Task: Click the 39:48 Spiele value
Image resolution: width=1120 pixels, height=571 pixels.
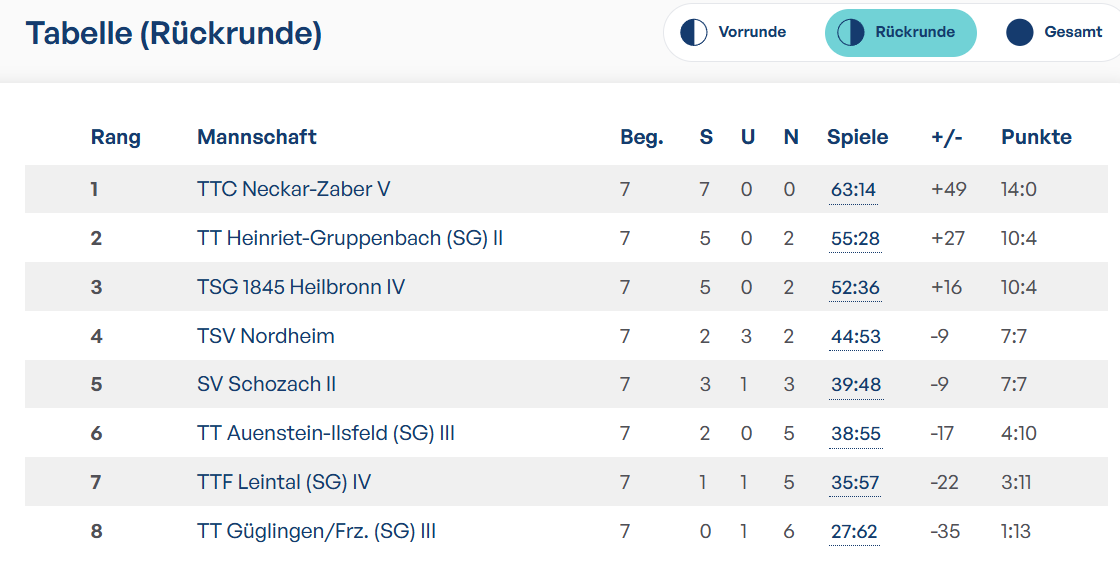Action: (x=856, y=385)
